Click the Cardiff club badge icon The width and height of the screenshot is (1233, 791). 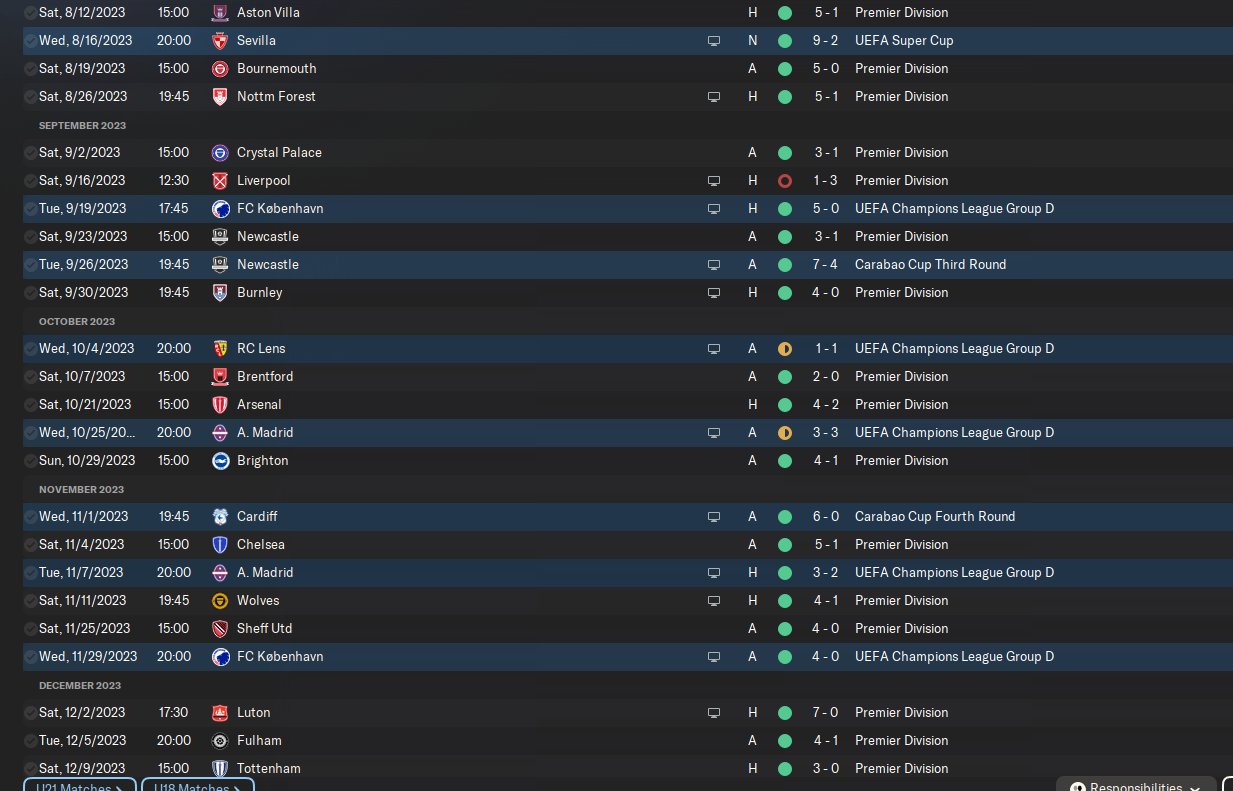pyautogui.click(x=220, y=517)
